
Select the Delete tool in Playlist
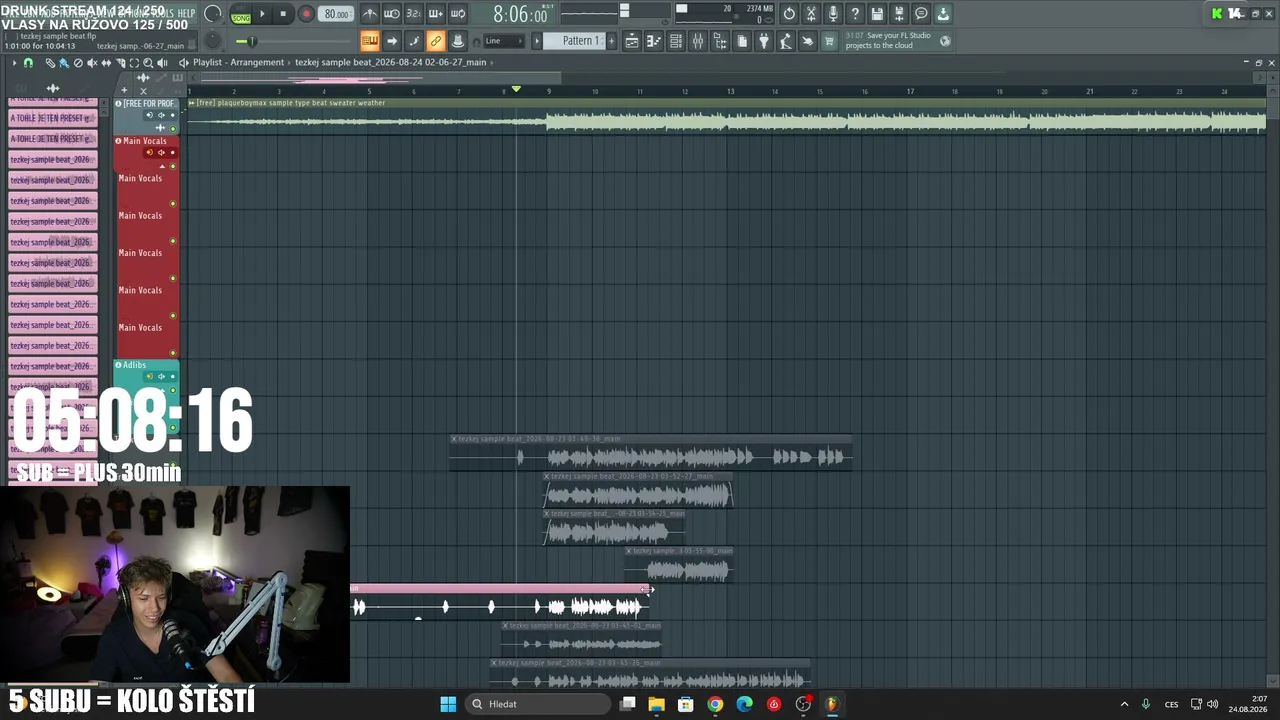click(x=78, y=63)
